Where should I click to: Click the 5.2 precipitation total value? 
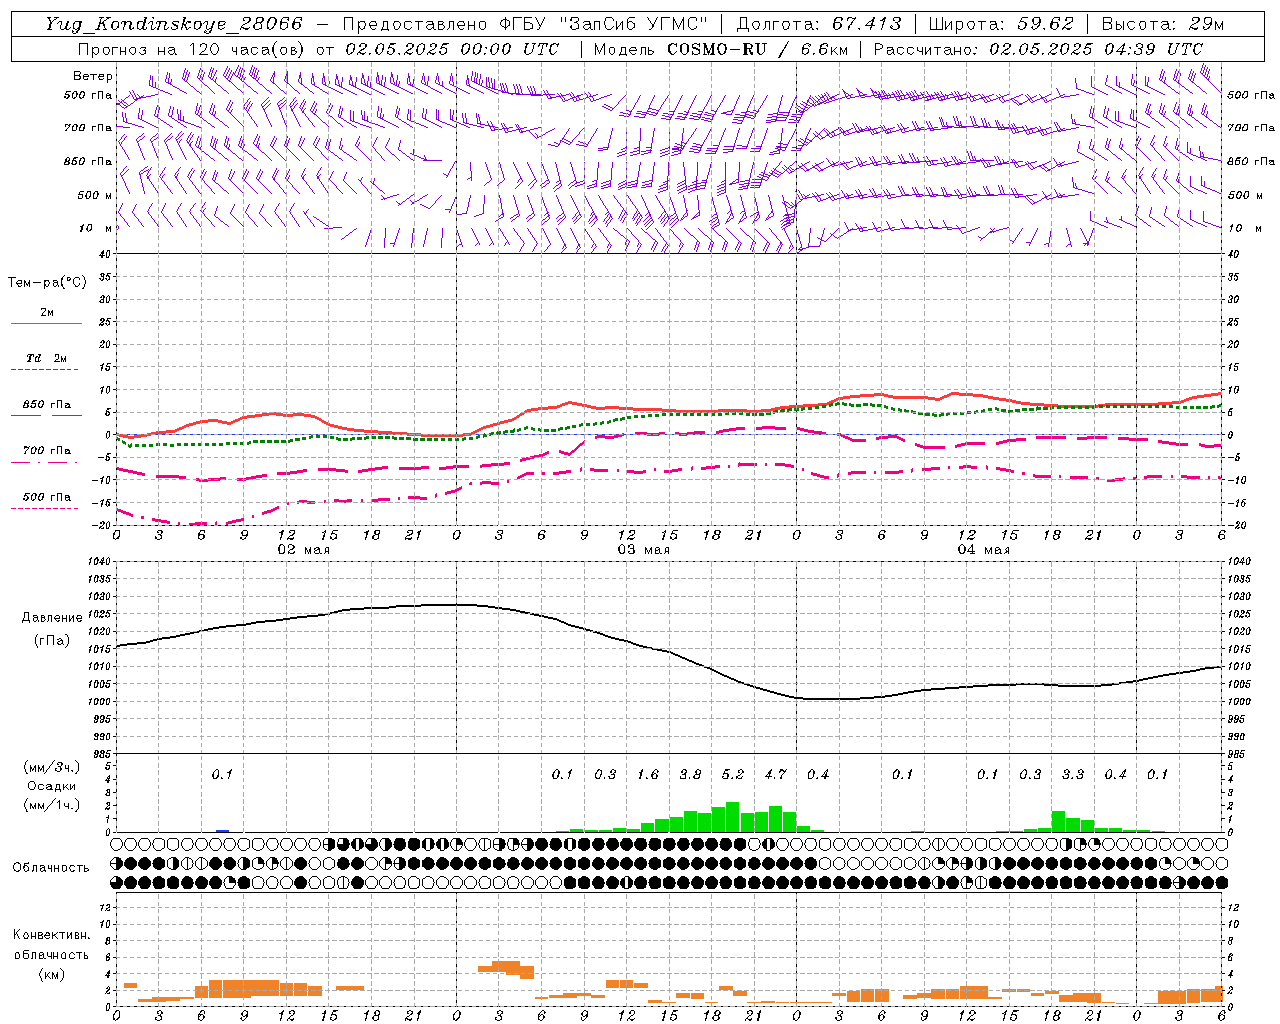732,774
